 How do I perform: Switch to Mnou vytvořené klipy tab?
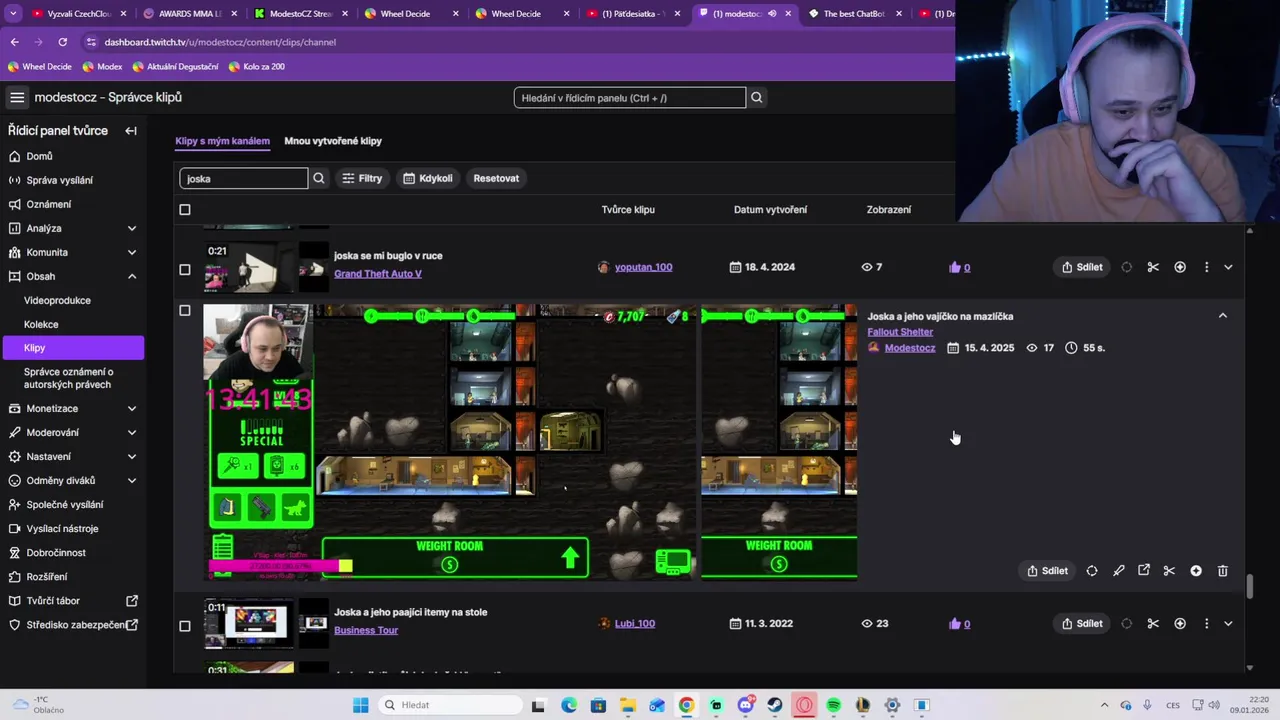[x=333, y=141]
